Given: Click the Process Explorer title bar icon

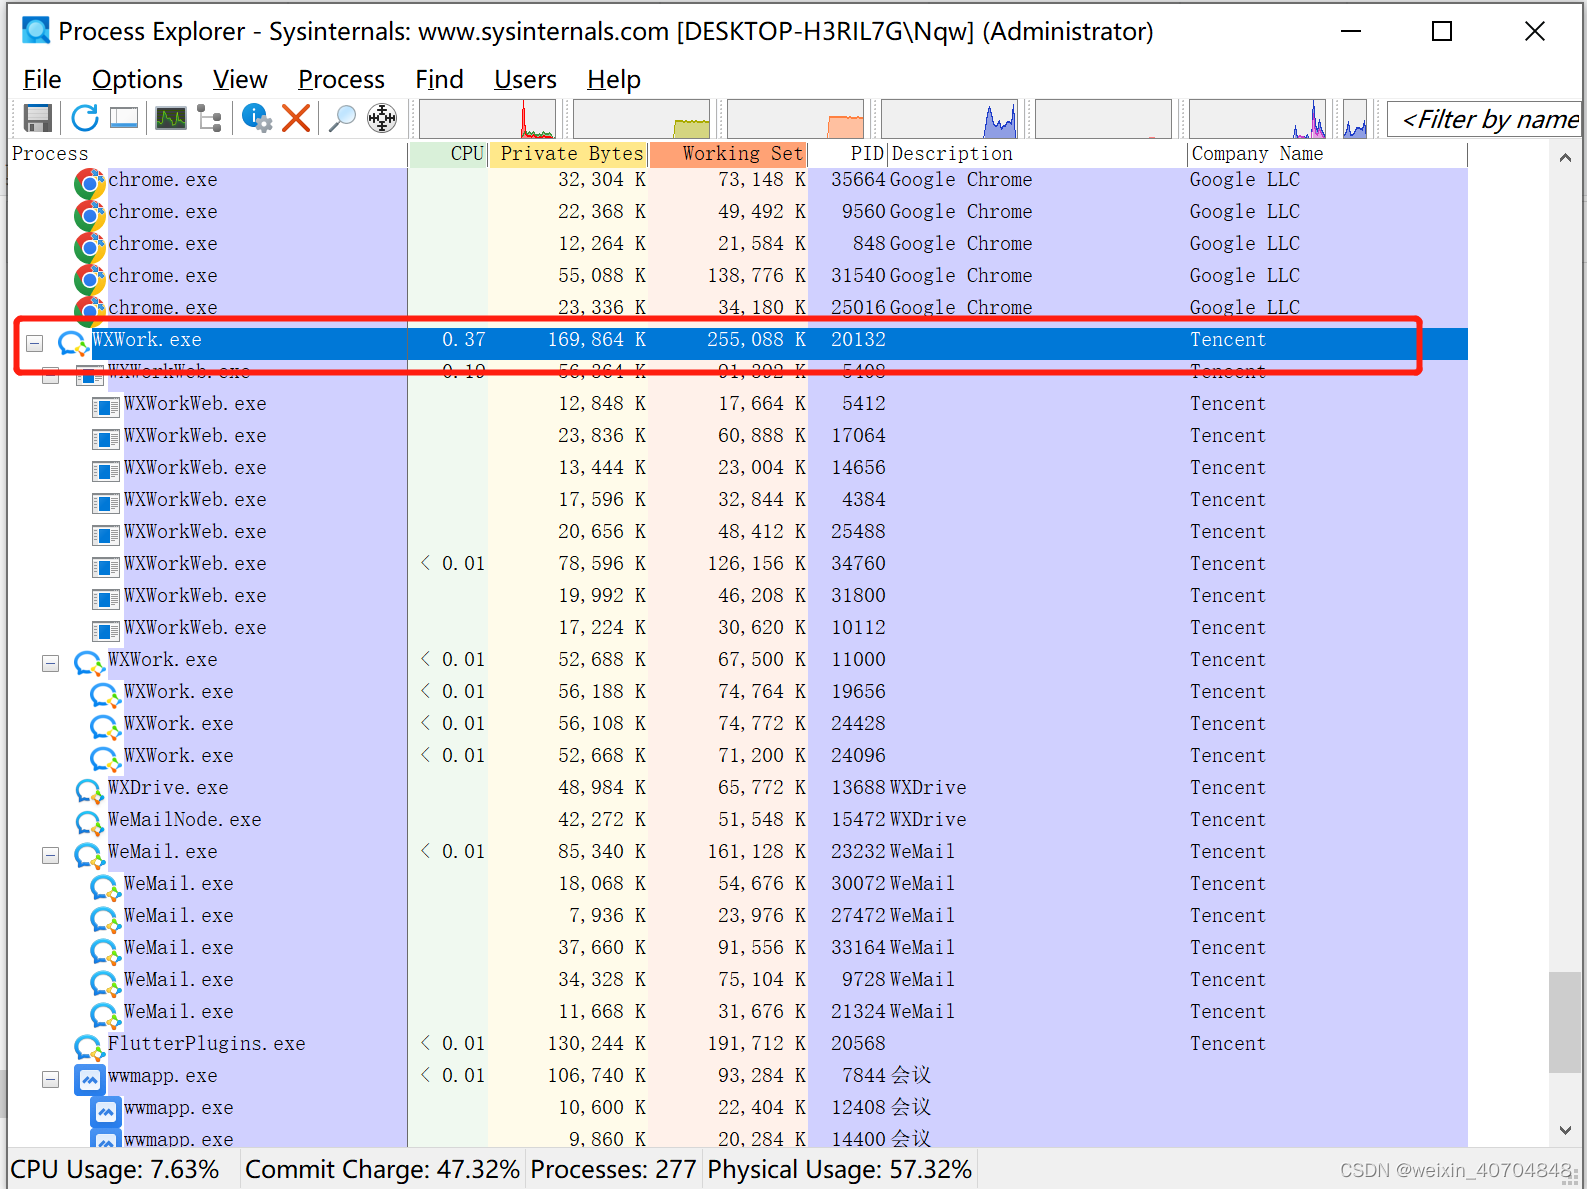Looking at the screenshot, I should [37, 31].
